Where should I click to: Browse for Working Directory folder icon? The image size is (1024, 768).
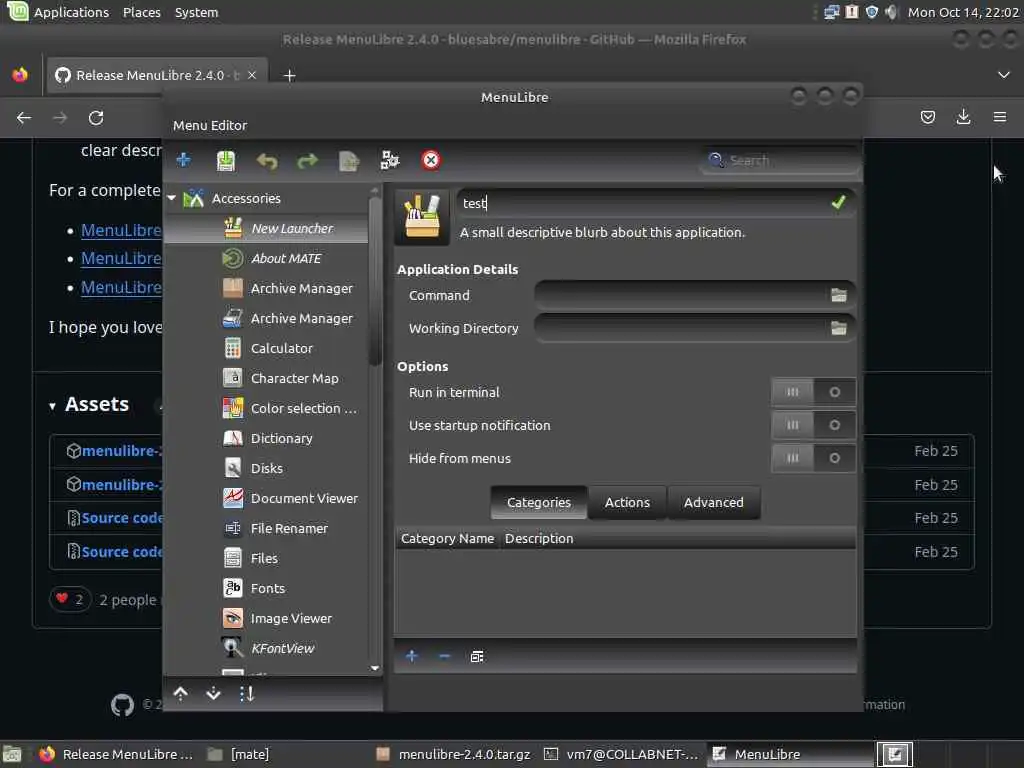point(839,328)
